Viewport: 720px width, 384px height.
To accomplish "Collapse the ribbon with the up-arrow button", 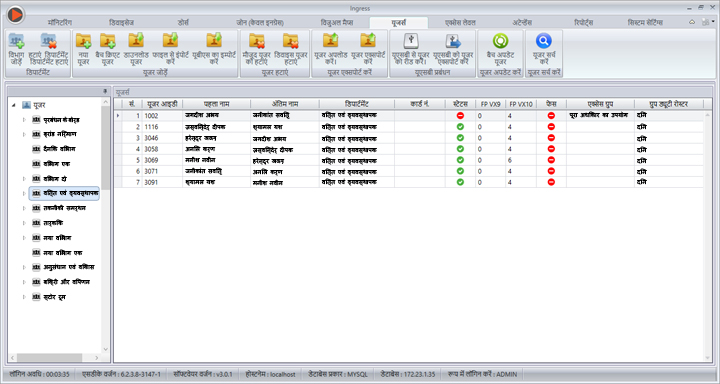I will pyautogui.click(x=692, y=22).
